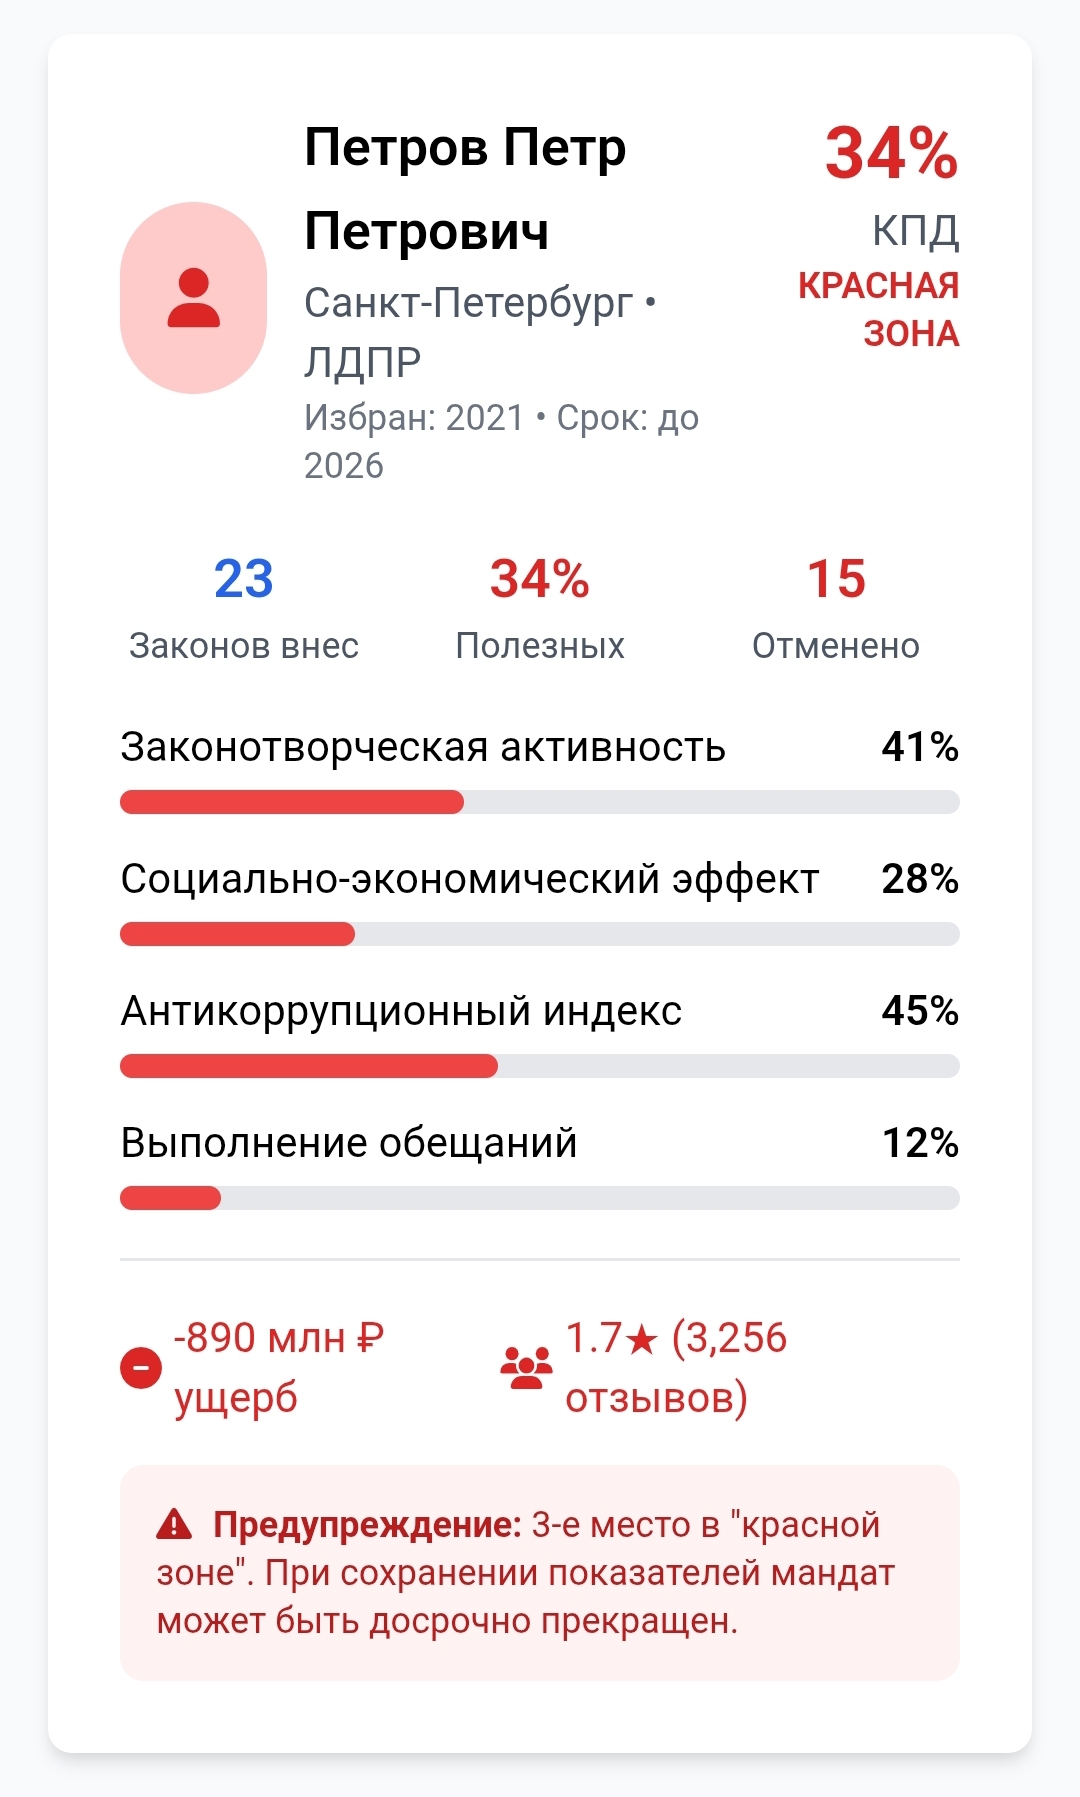Viewport: 1080px width, 1797px height.
Task: Click the red minus damage icon
Action: 141,1367
